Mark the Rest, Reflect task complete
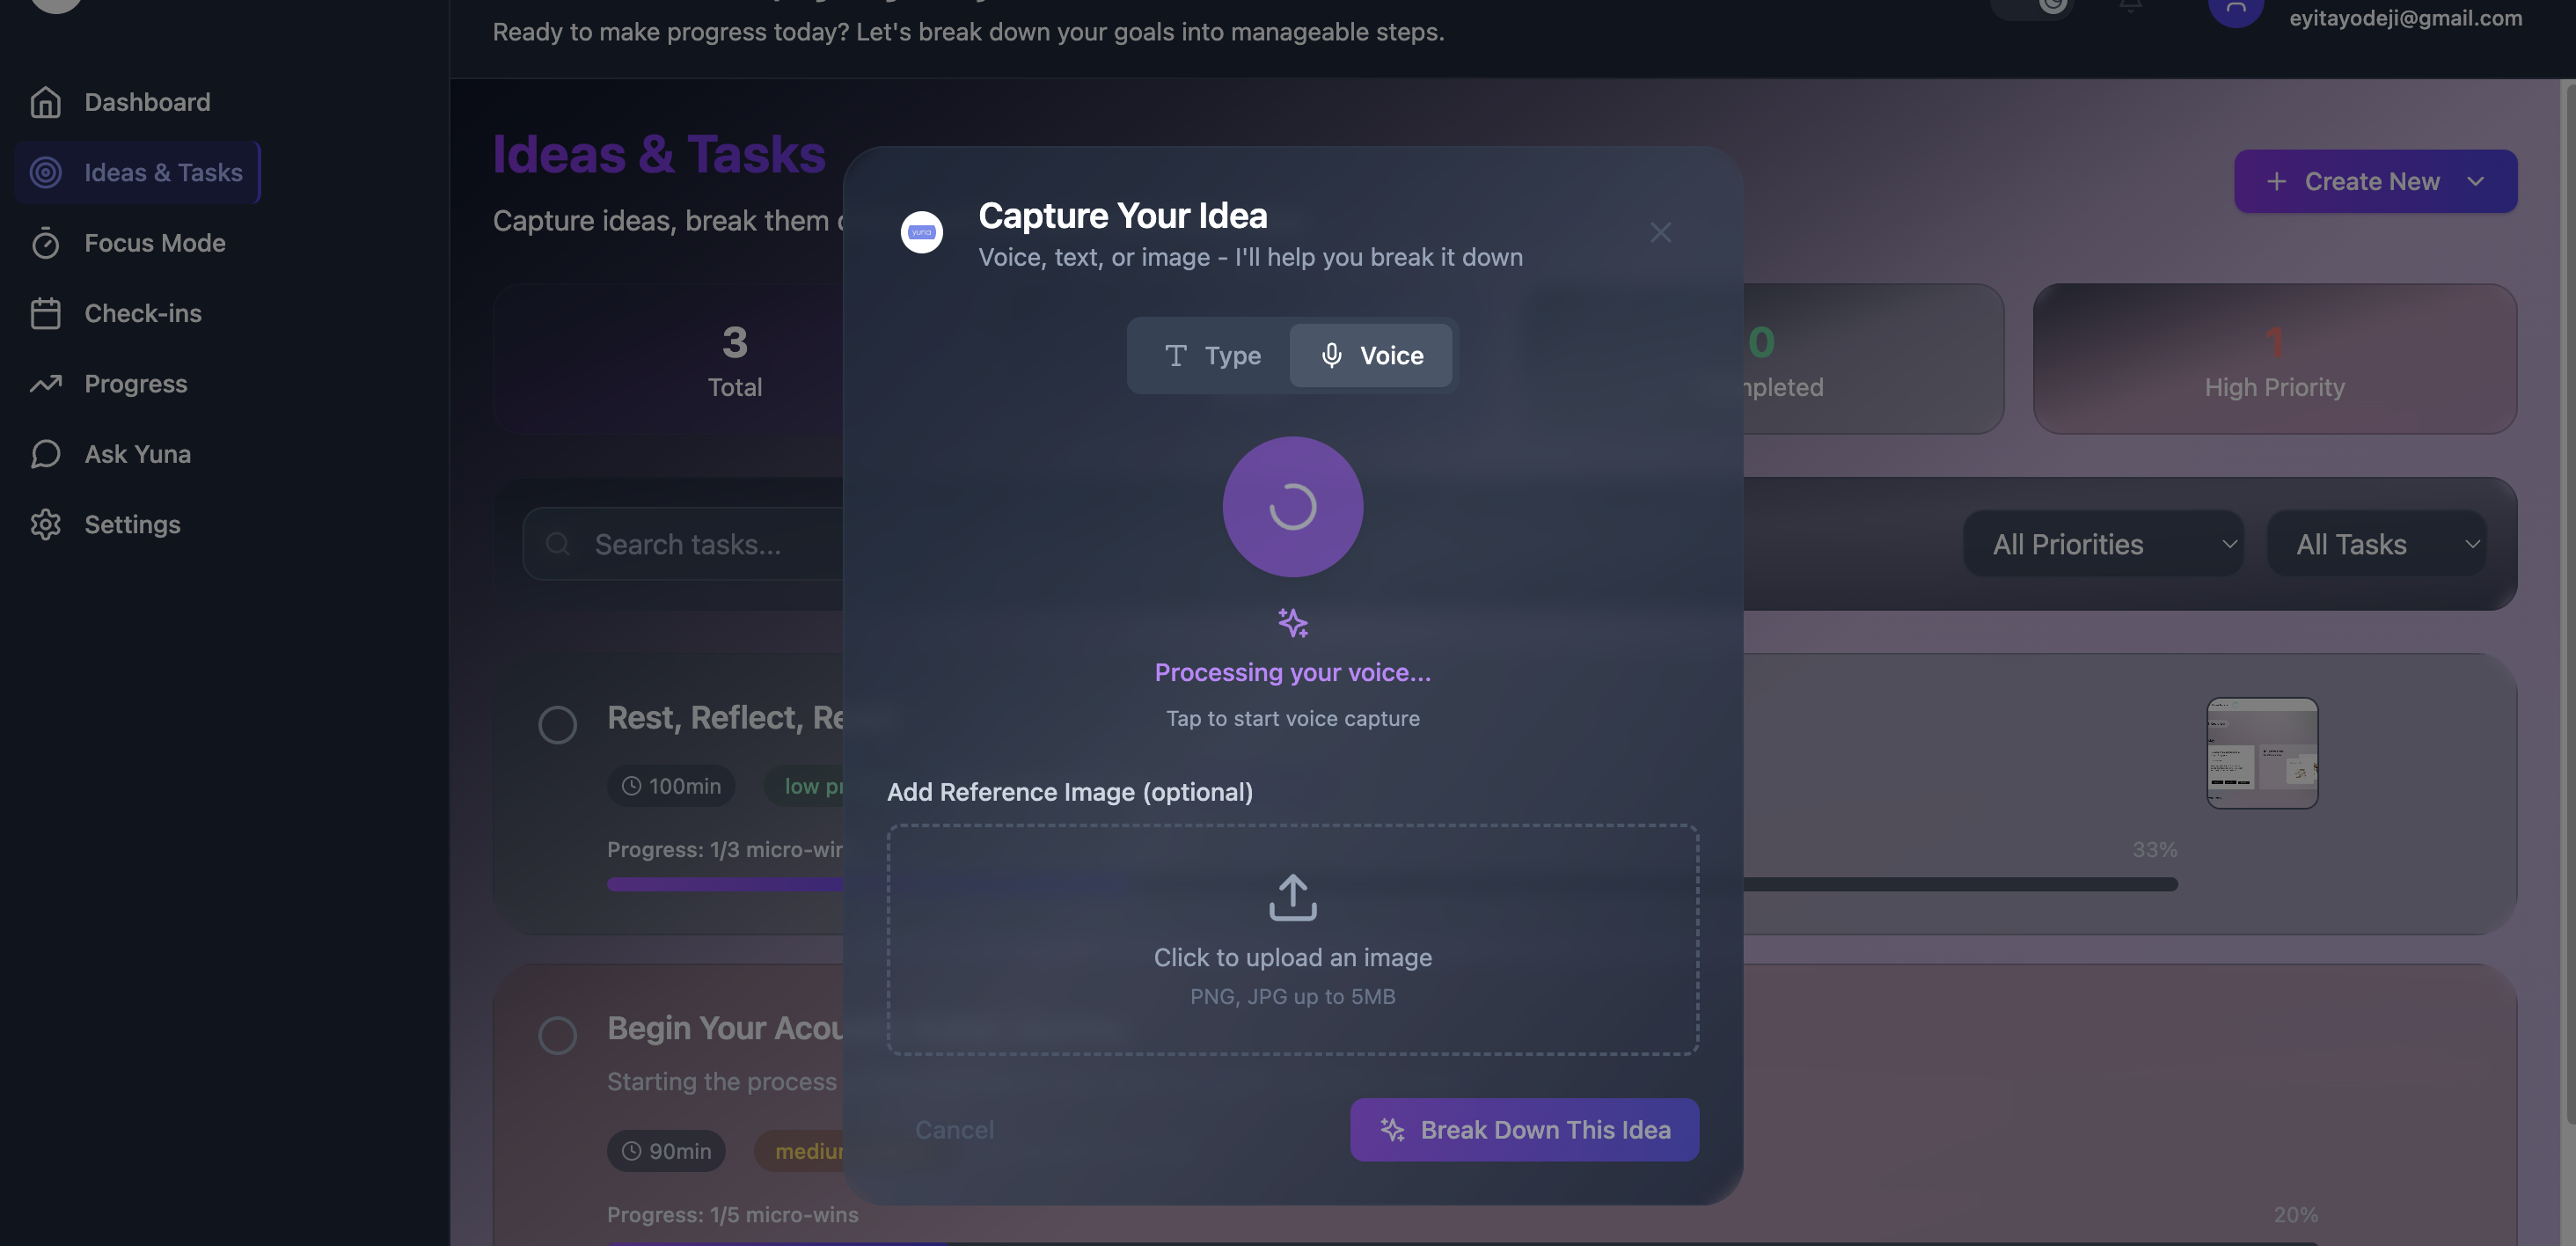This screenshot has height=1246, width=2576. click(557, 724)
